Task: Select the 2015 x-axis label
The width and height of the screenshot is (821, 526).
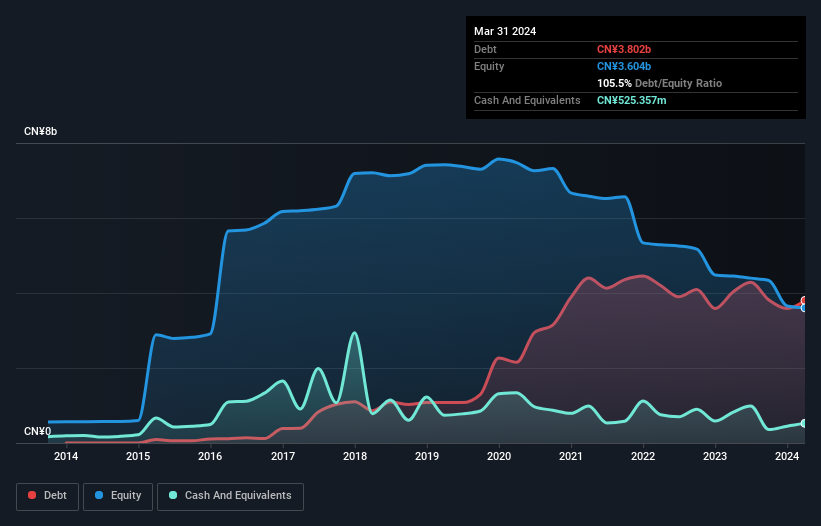Action: tap(138, 456)
